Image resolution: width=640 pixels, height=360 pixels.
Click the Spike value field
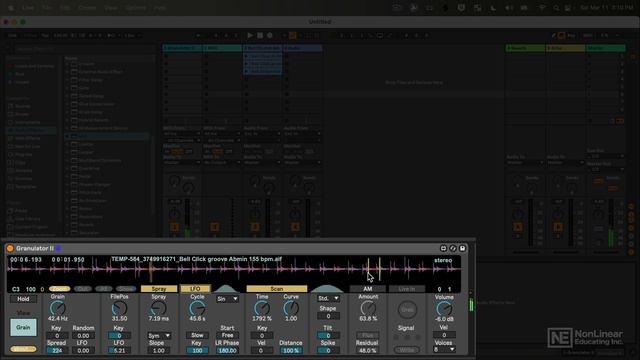coord(328,350)
